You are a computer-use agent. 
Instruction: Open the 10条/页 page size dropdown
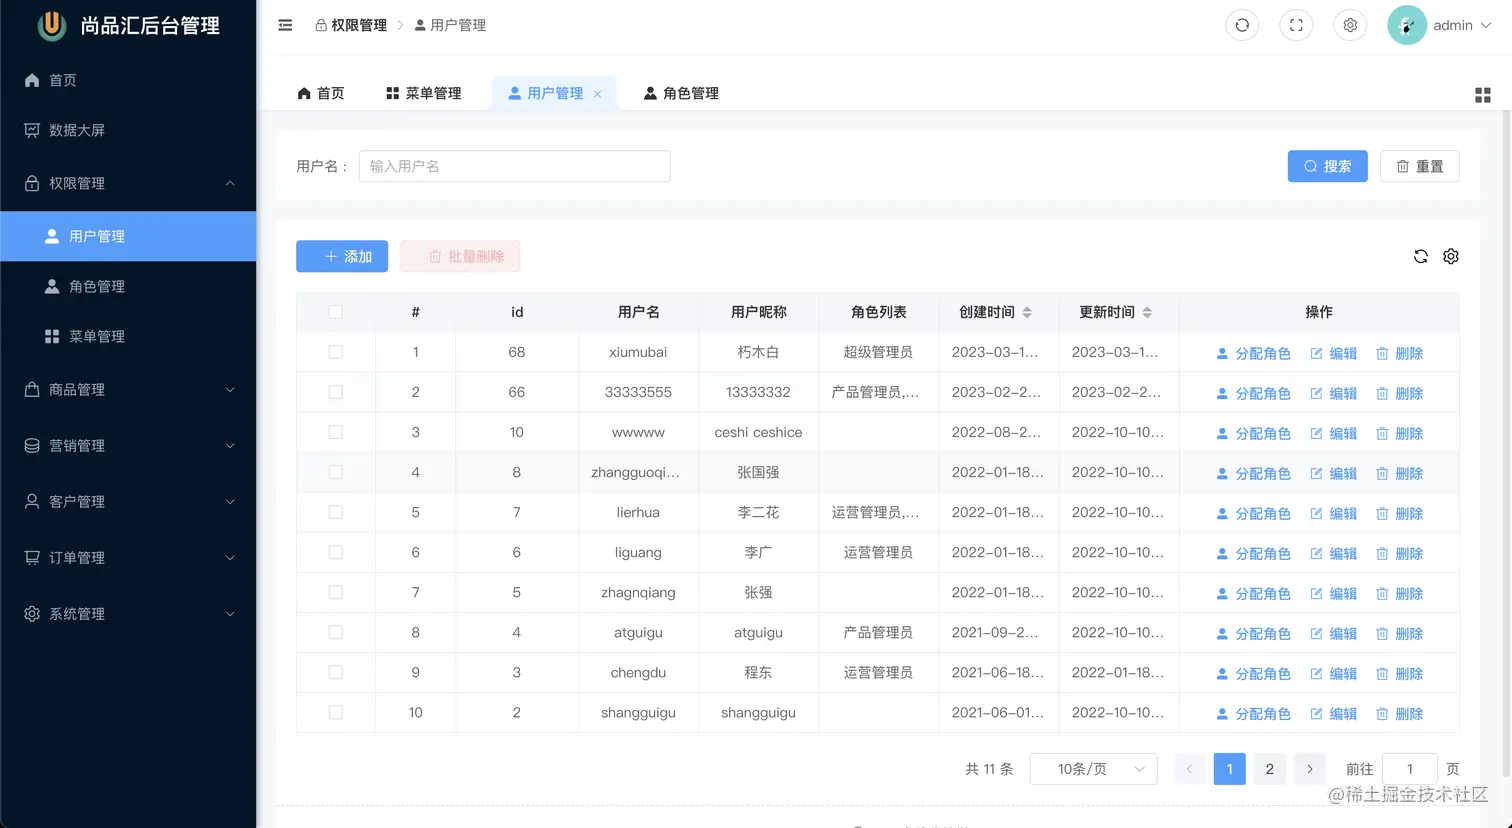(x=1093, y=769)
